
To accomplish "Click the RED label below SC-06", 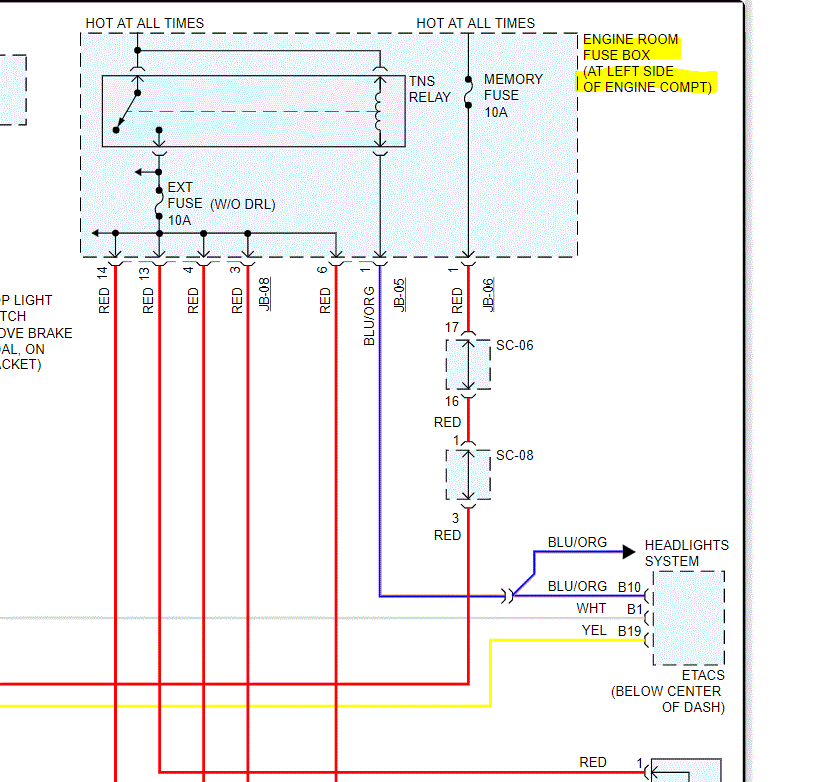I will pos(447,422).
